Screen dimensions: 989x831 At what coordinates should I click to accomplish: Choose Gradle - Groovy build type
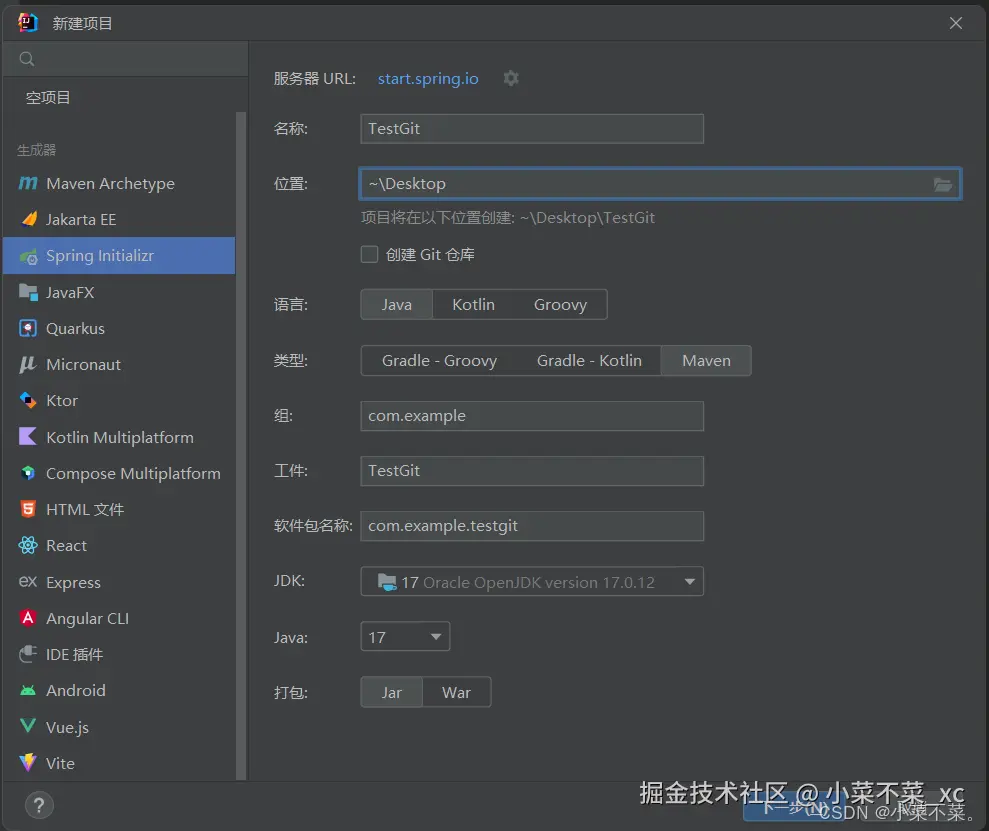440,361
